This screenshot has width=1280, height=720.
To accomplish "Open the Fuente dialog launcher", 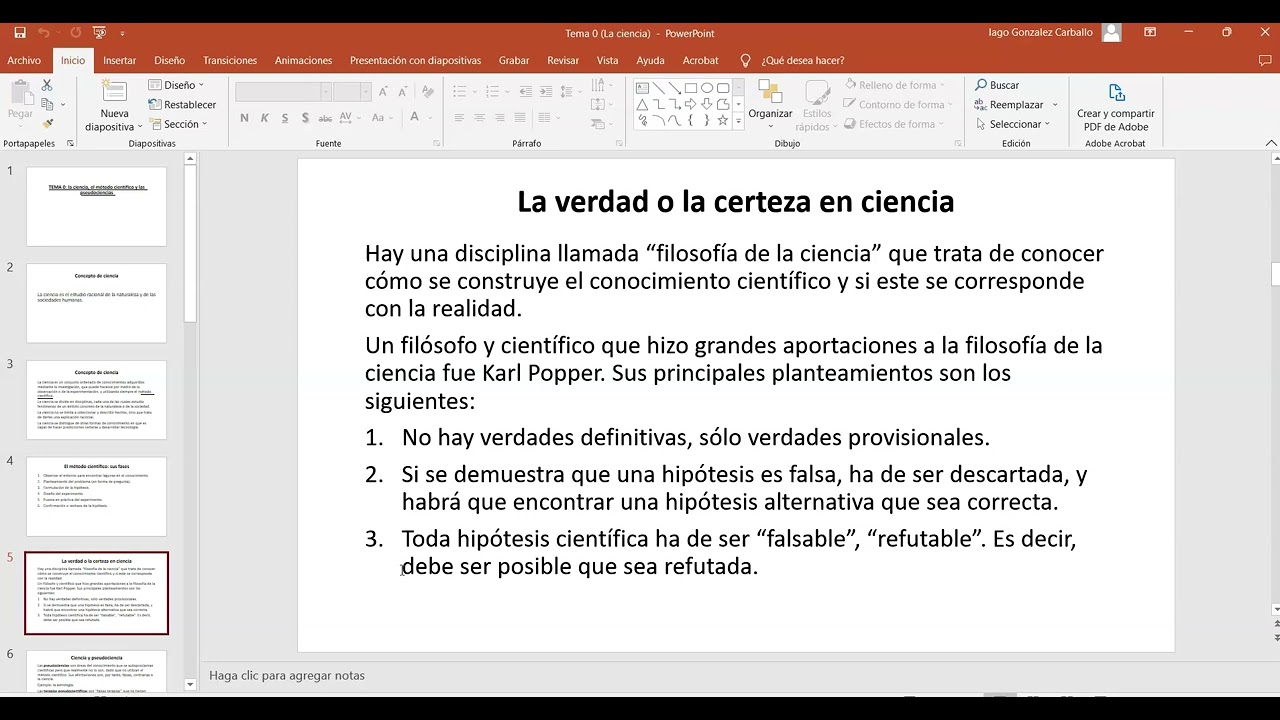I will click(436, 143).
